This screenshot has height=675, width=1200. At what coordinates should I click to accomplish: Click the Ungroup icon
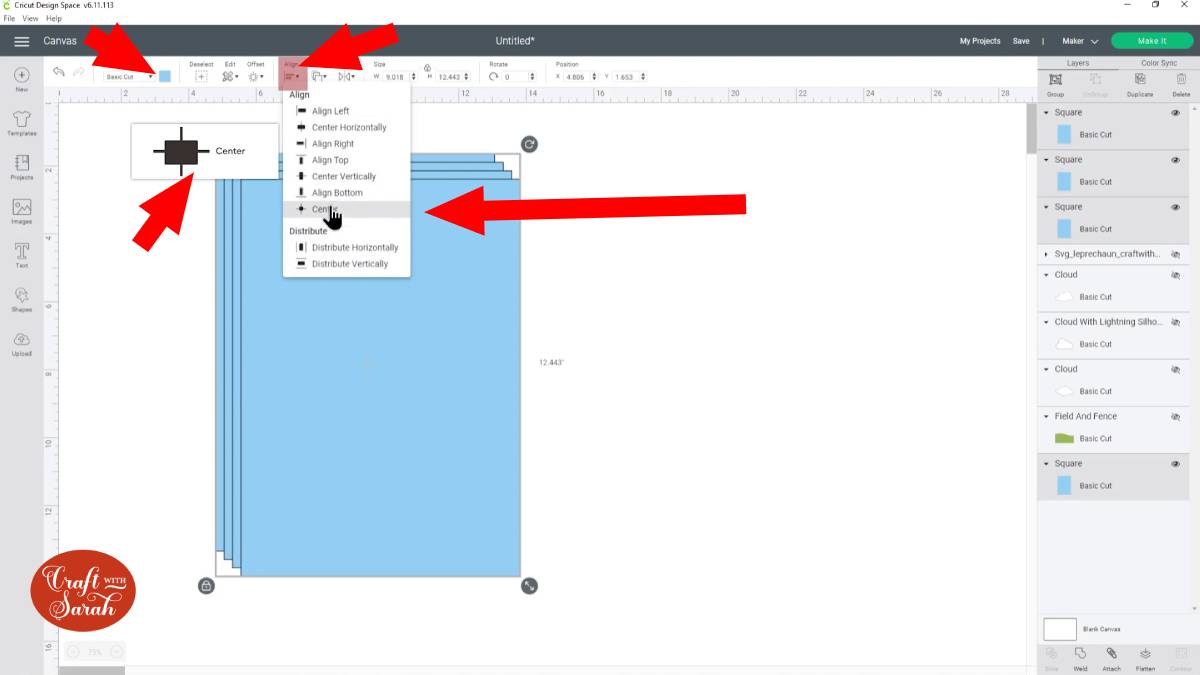click(1096, 83)
